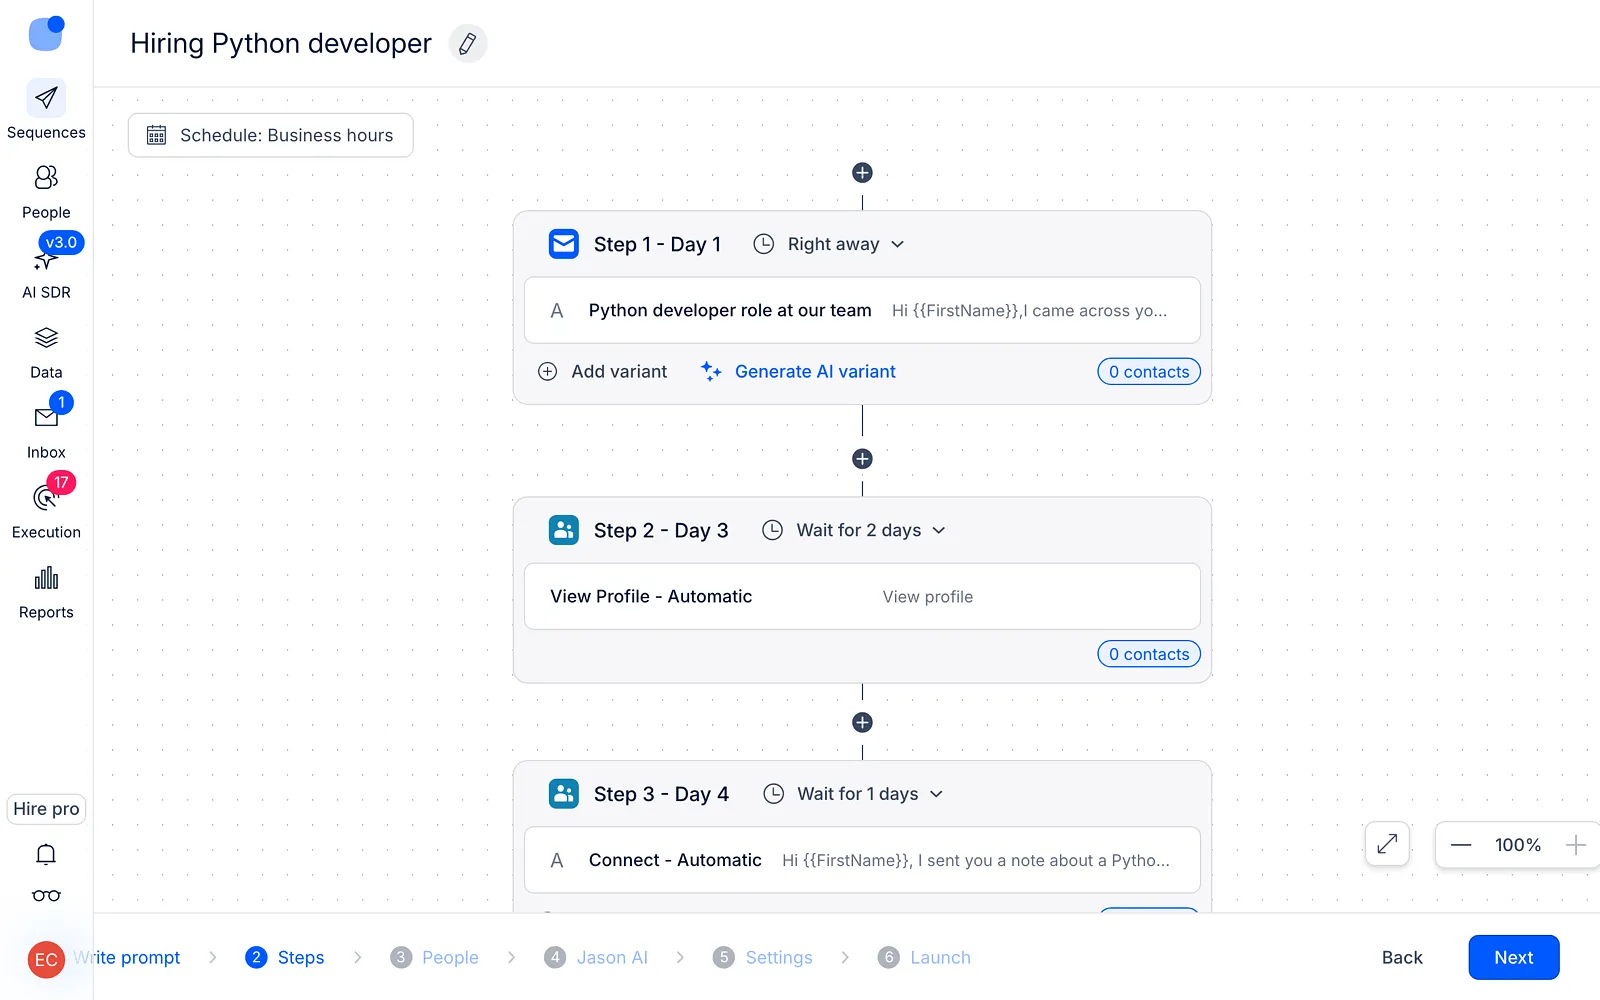The height and width of the screenshot is (1000, 1600).
Task: Open the View Profile - Automatic row
Action: (862, 596)
